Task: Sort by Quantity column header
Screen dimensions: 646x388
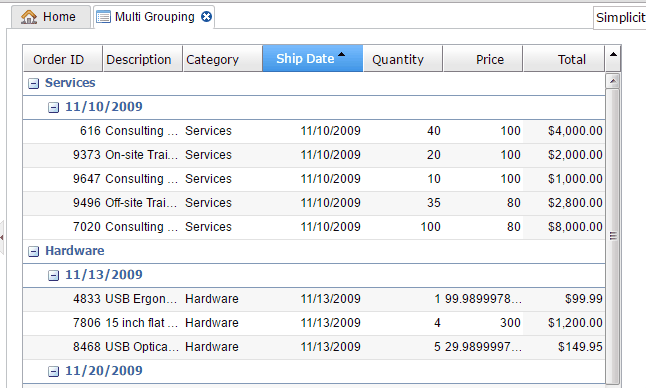Action: click(403, 59)
